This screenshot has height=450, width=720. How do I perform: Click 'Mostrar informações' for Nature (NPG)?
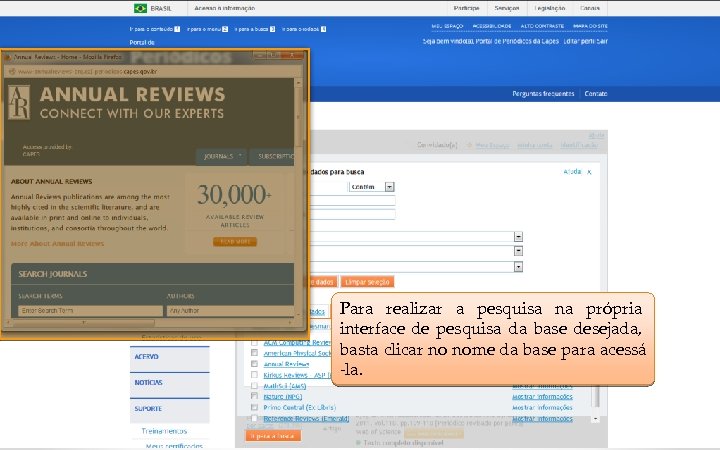pos(542,396)
